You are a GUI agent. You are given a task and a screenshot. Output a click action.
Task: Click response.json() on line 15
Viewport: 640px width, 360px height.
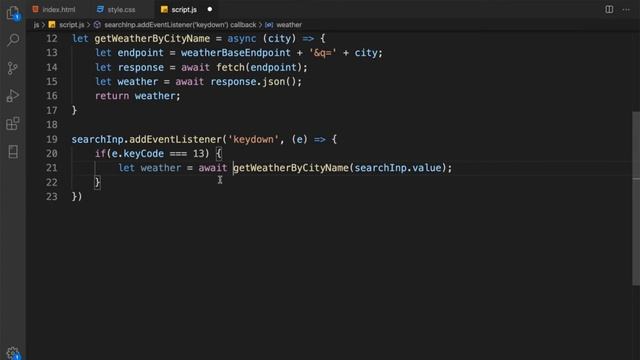coord(253,82)
